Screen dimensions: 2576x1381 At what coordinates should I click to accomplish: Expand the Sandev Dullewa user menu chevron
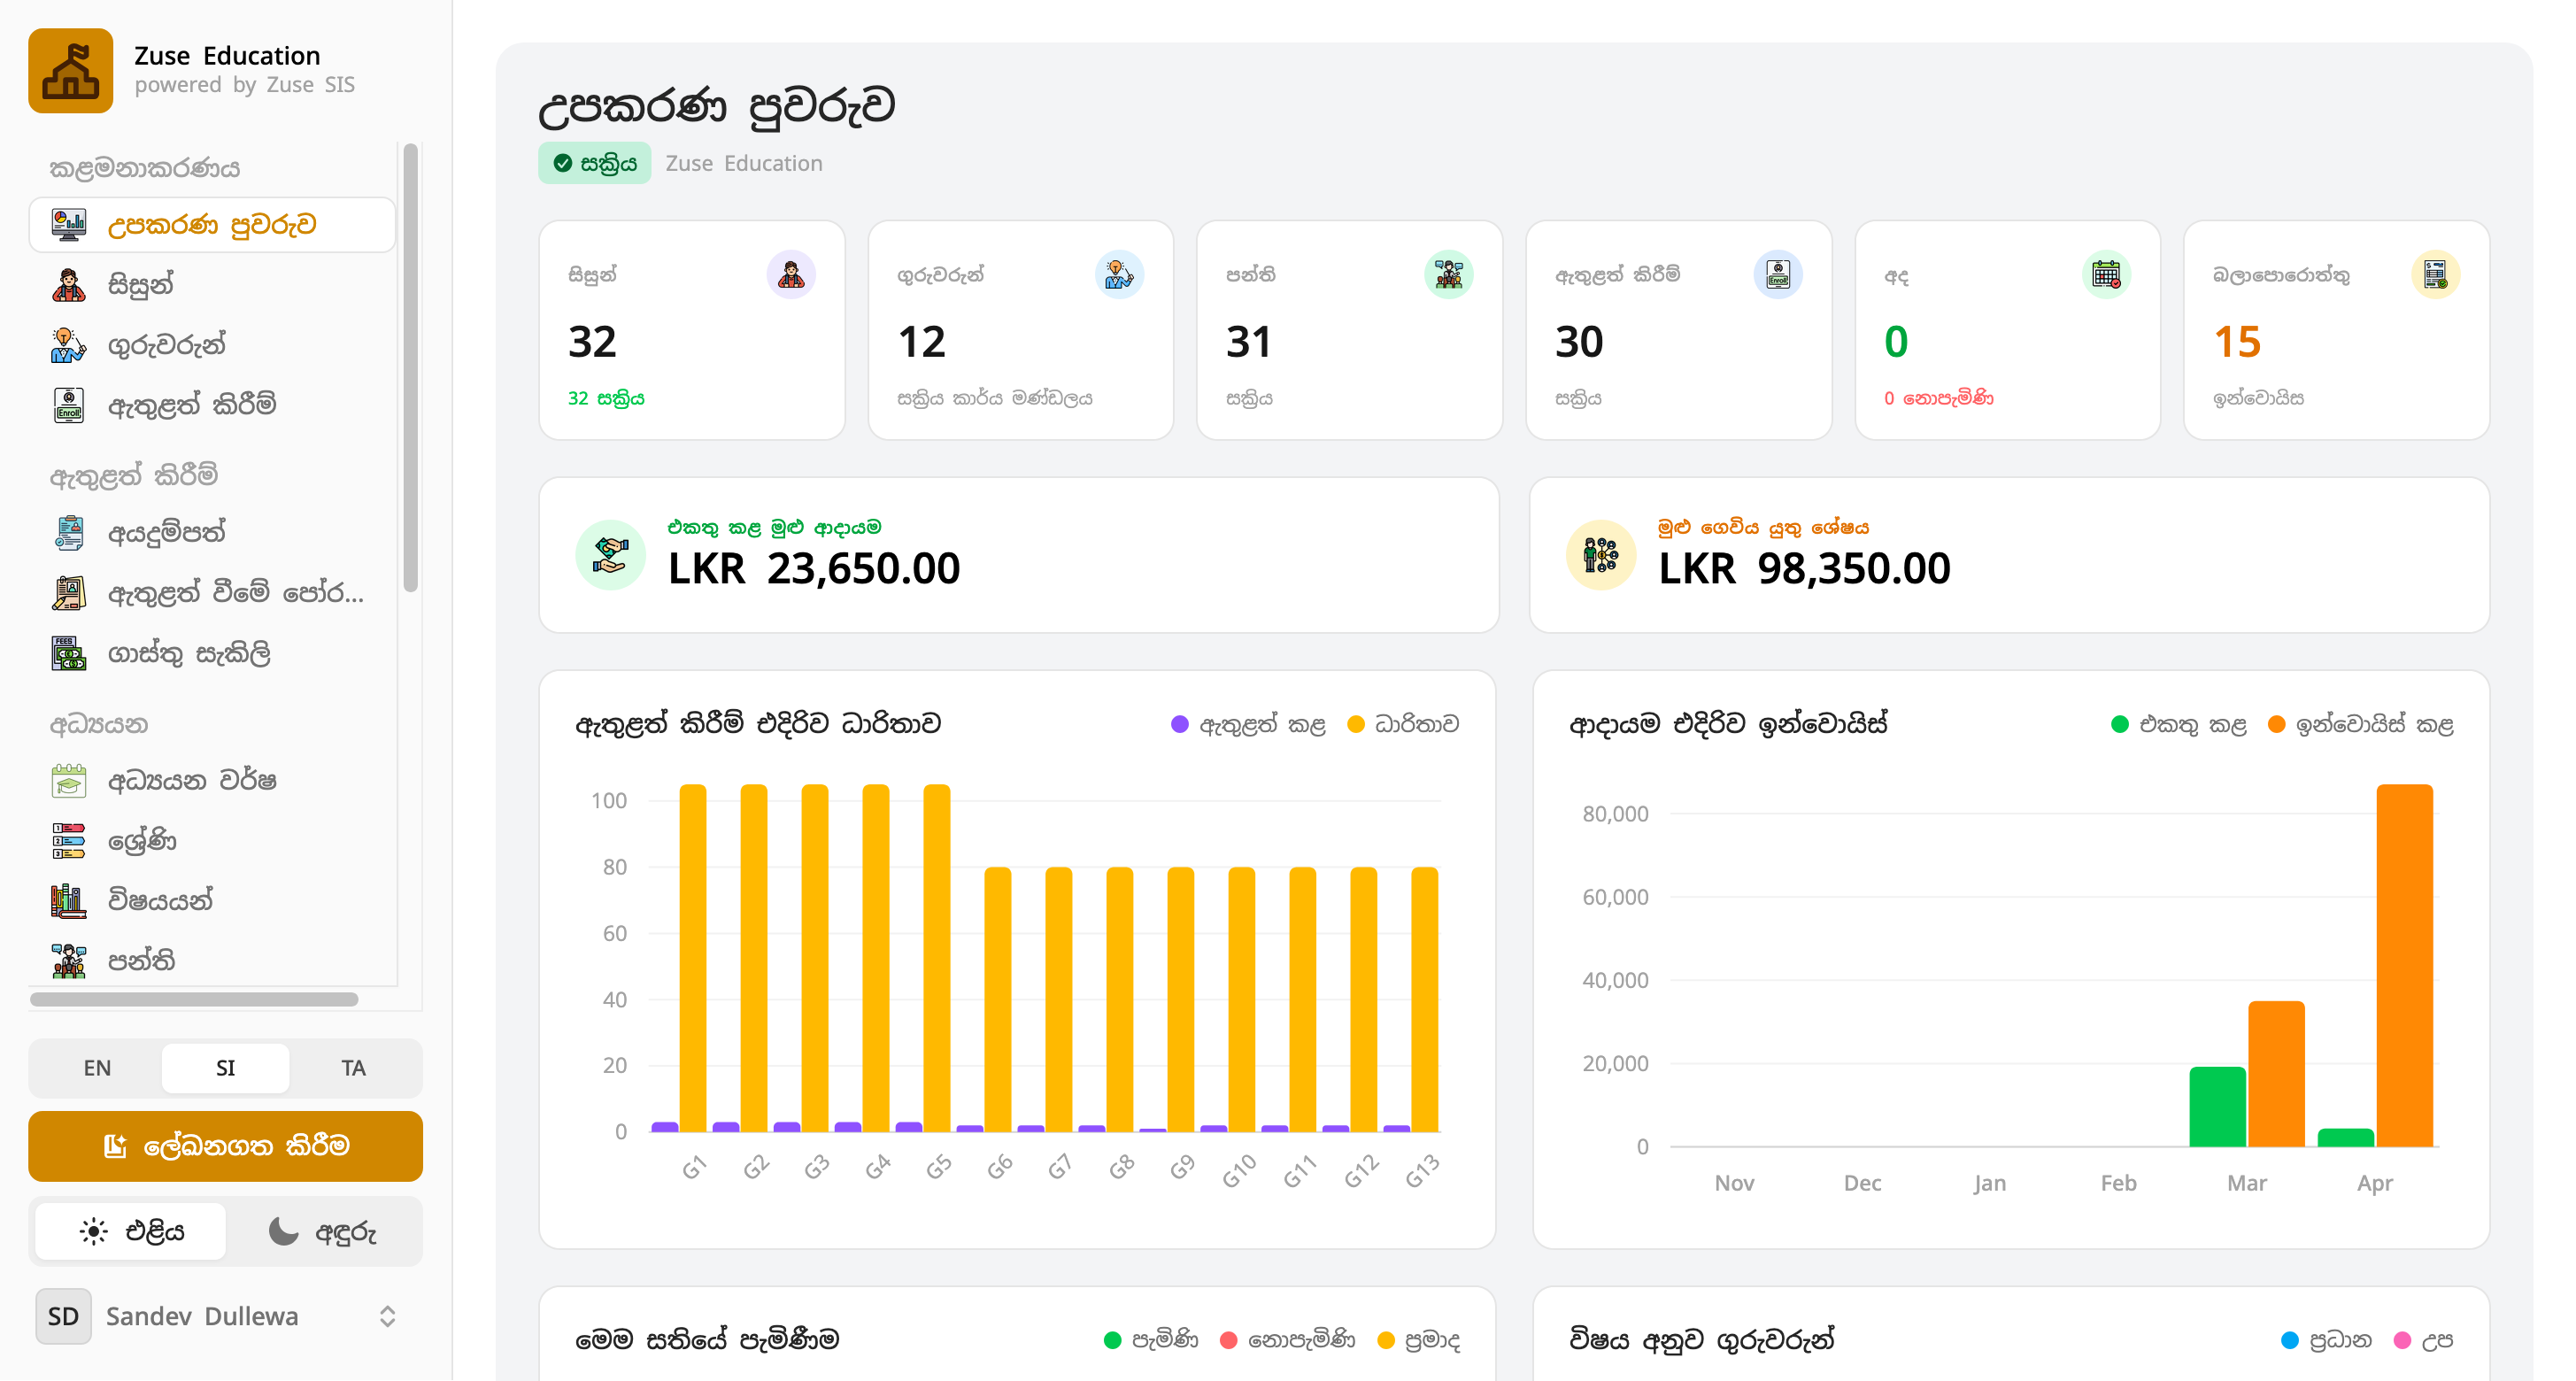(x=388, y=1316)
